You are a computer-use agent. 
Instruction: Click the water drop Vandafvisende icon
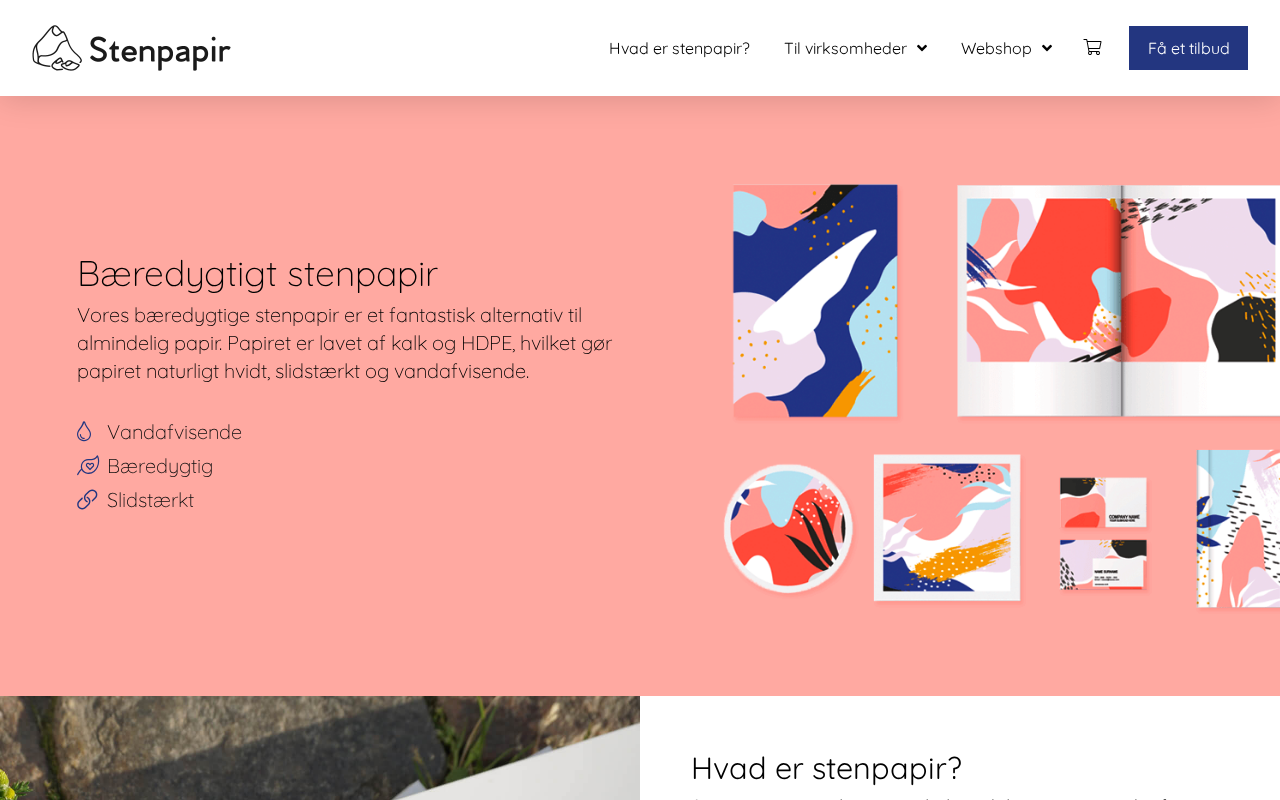point(84,431)
